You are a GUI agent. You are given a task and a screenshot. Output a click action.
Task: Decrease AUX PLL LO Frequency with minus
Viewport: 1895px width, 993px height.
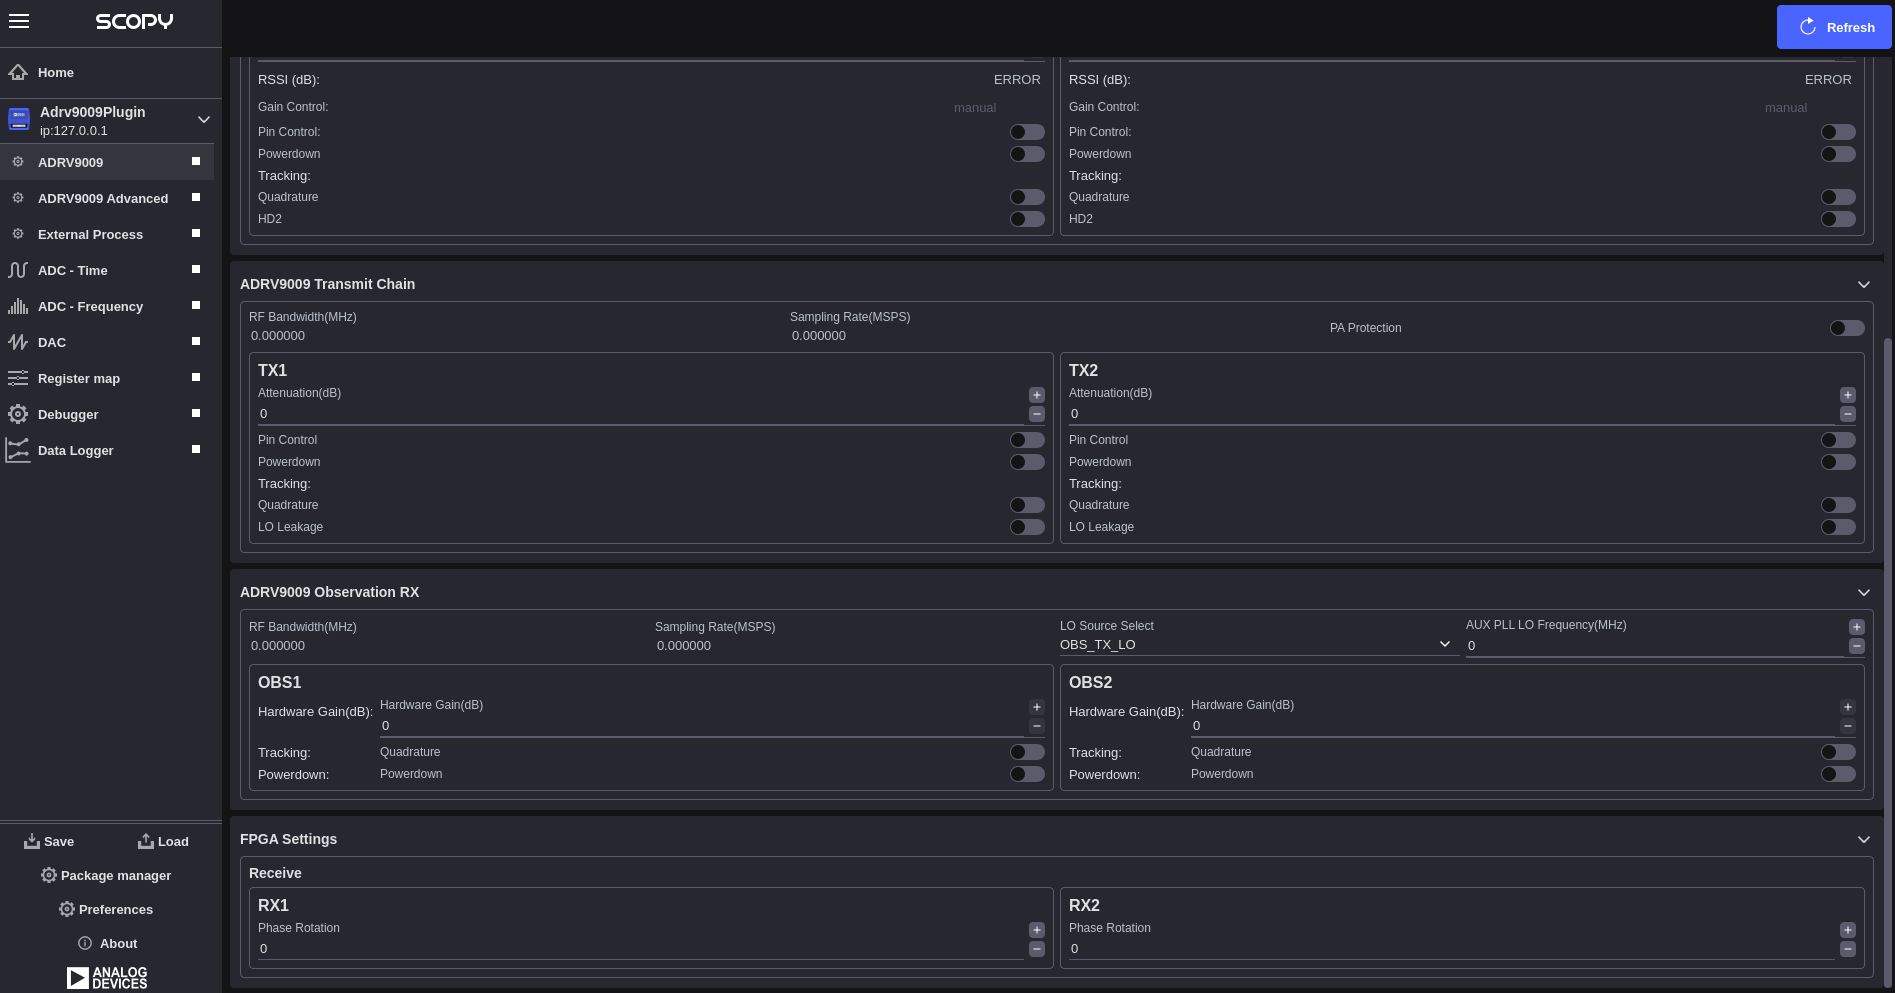(1857, 646)
